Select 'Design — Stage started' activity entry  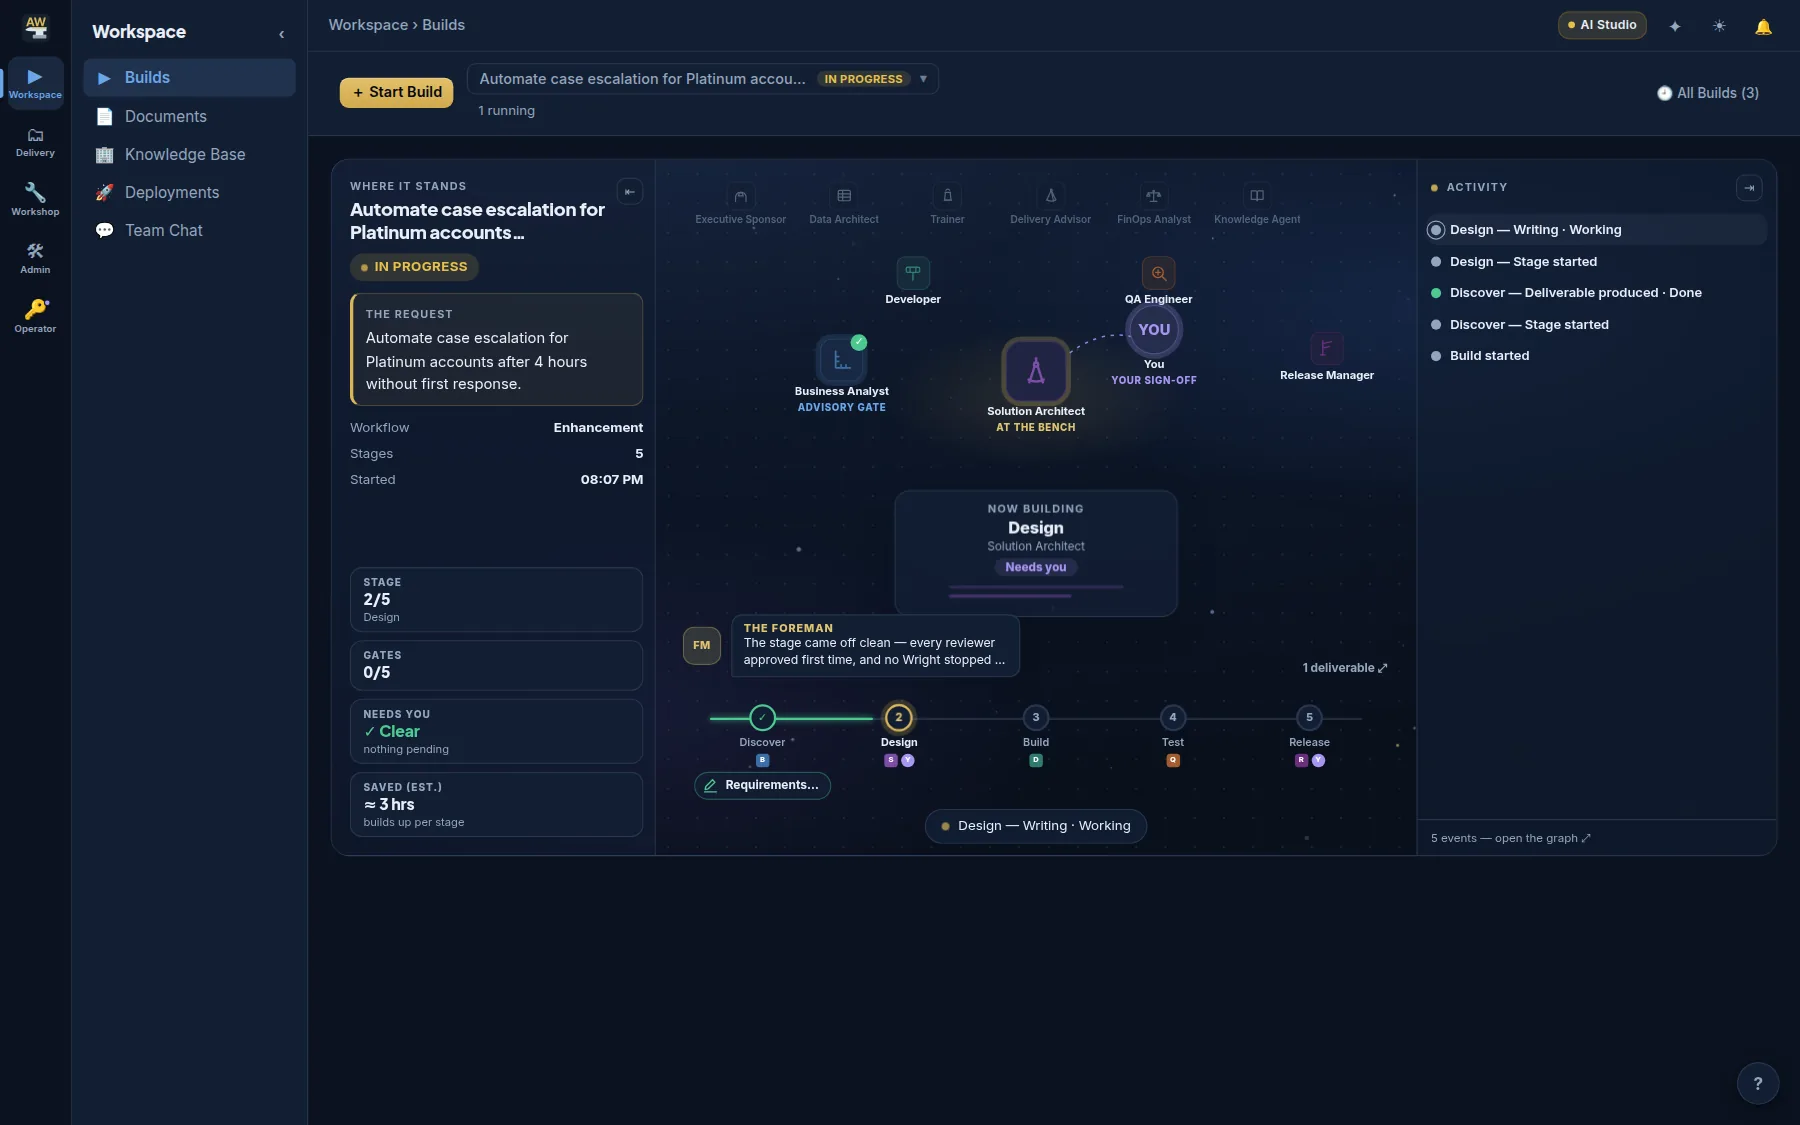pos(1597,262)
